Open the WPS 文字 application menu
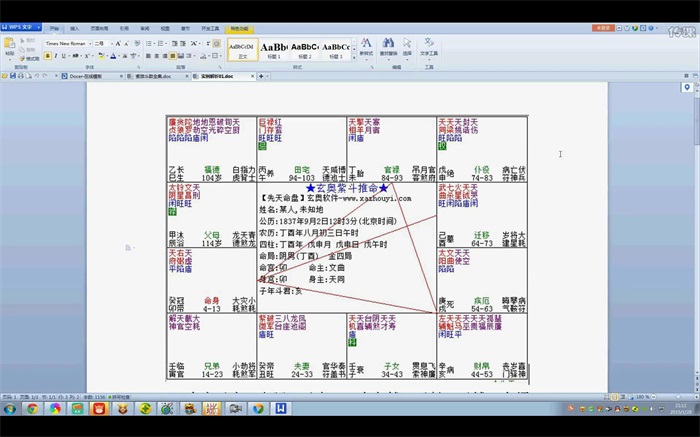Image resolution: width=700 pixels, height=437 pixels. [x=21, y=27]
